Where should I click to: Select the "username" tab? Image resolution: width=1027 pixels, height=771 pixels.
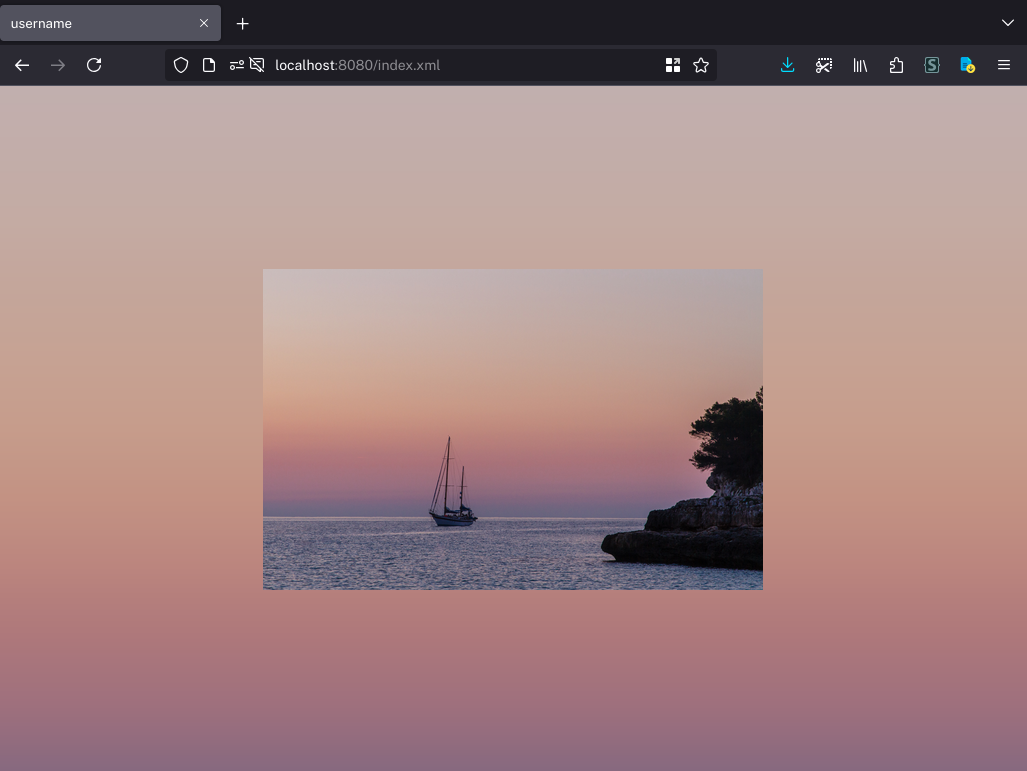pos(100,23)
